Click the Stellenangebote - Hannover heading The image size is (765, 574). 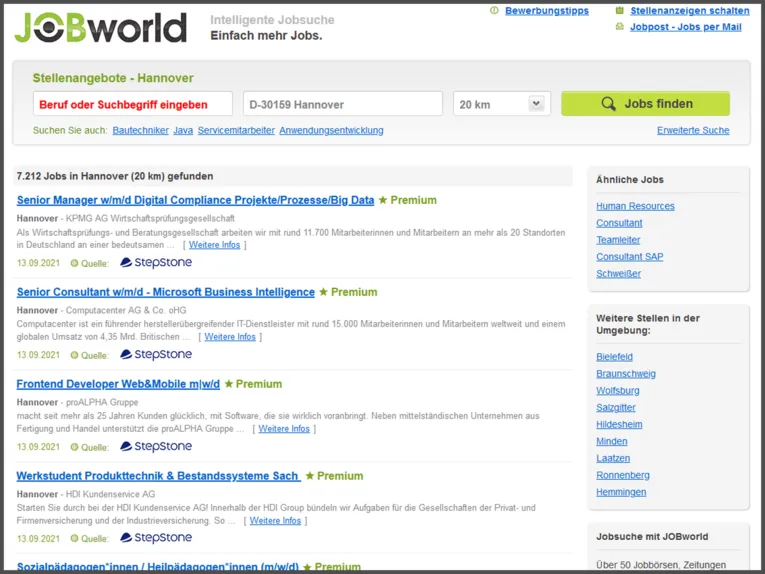113,78
